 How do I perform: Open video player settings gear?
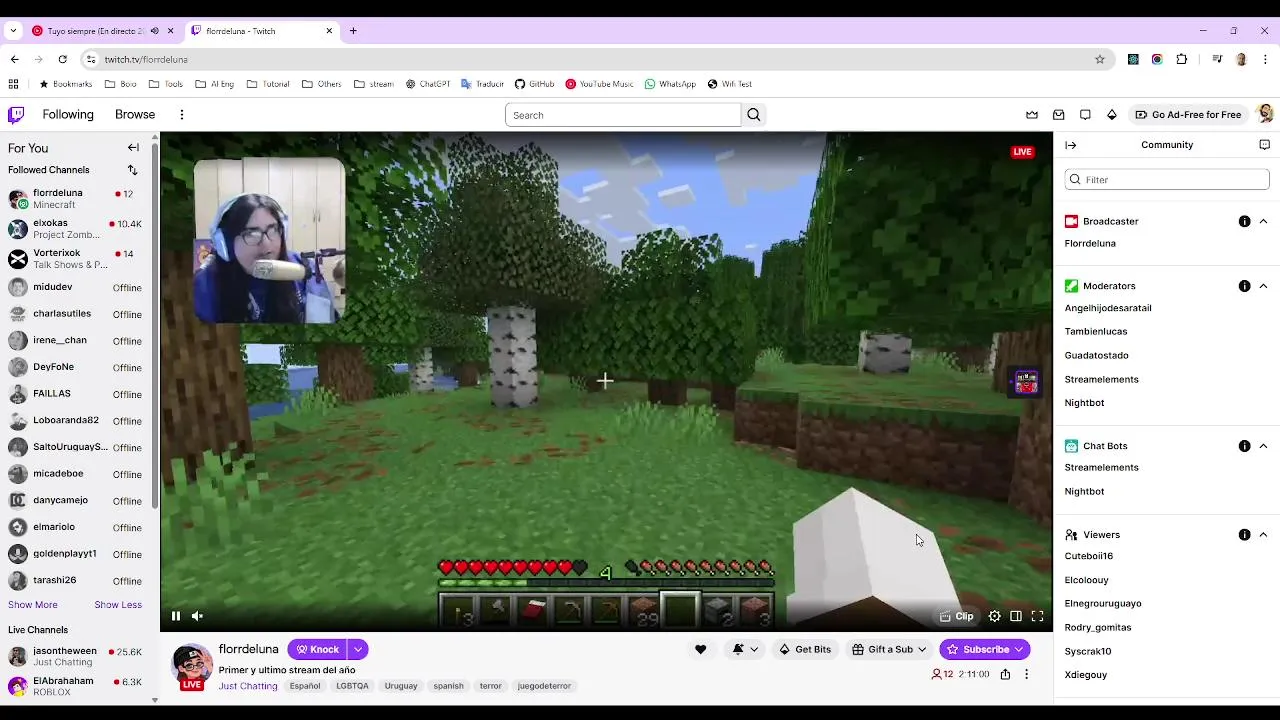click(x=994, y=617)
